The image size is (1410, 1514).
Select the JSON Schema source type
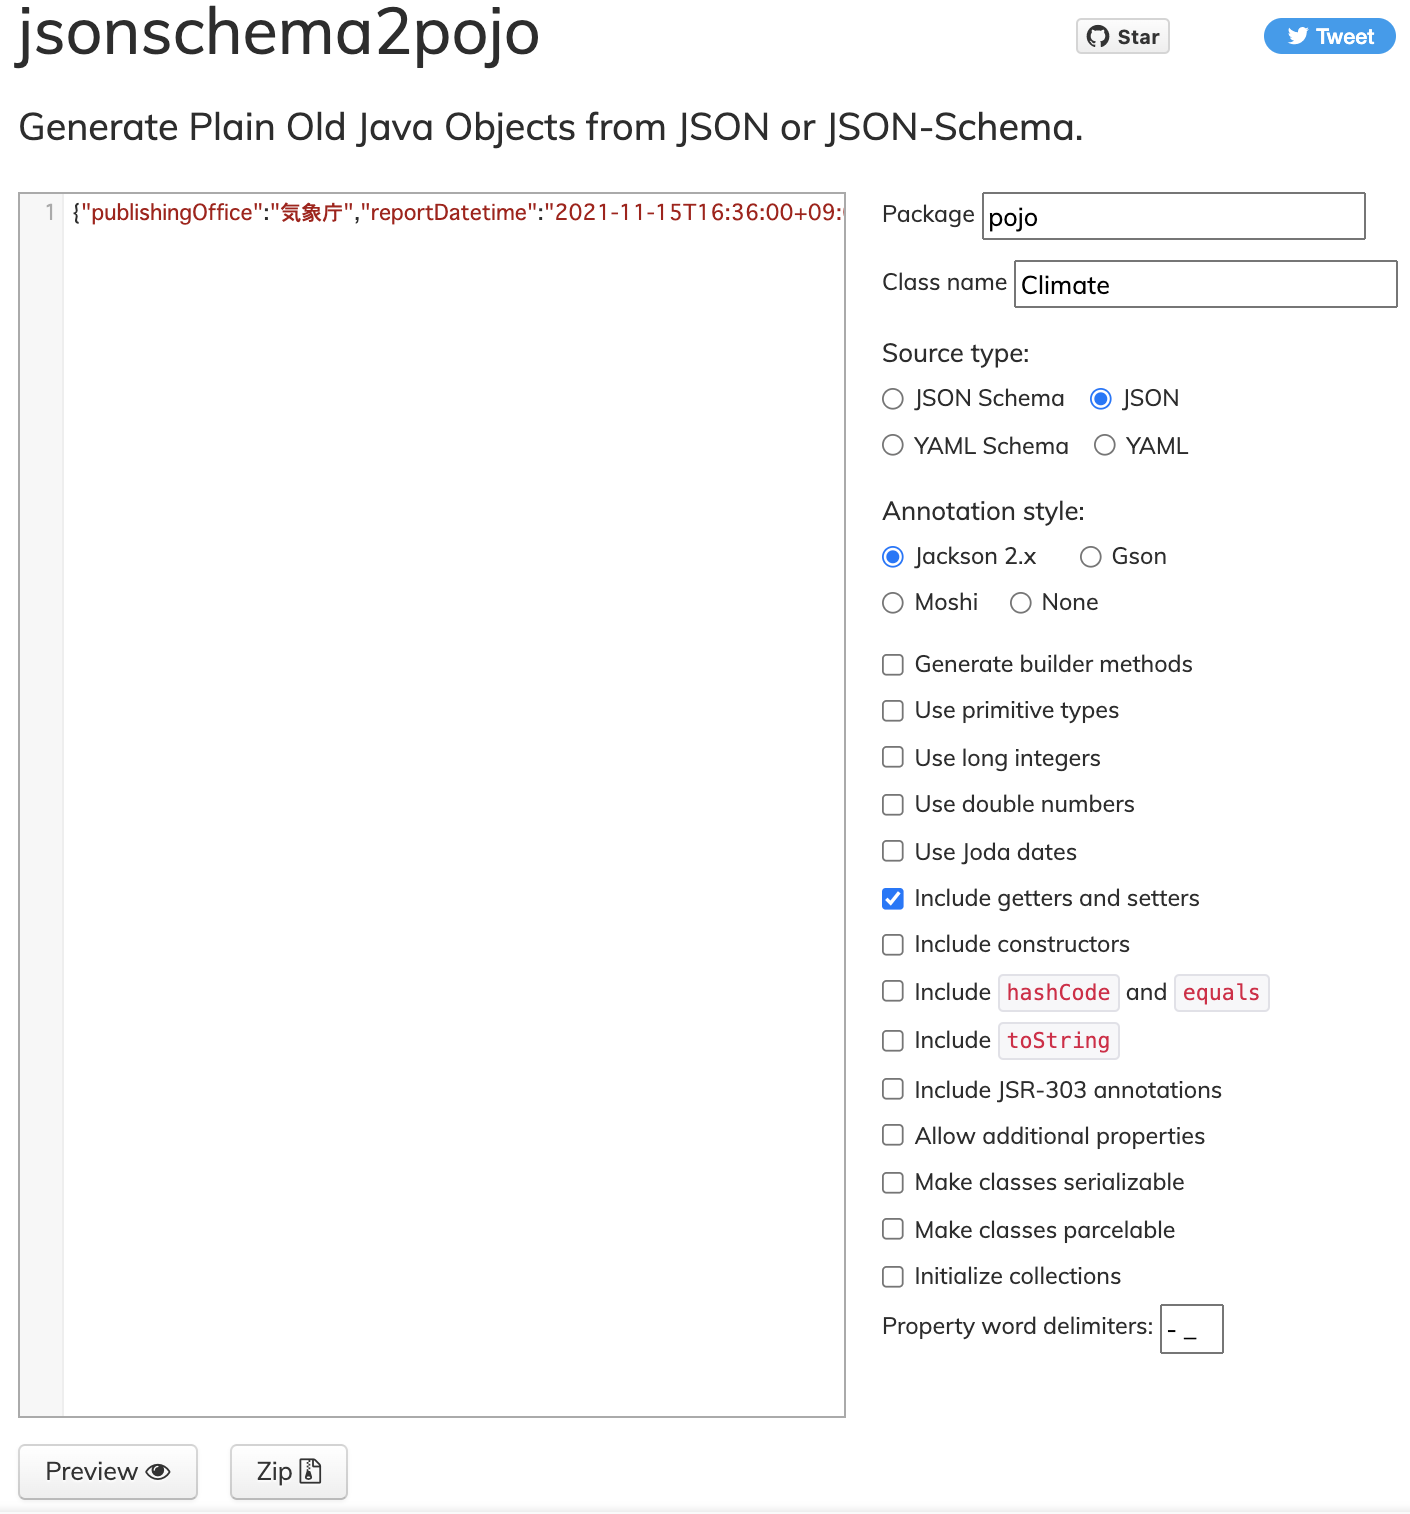tap(892, 398)
